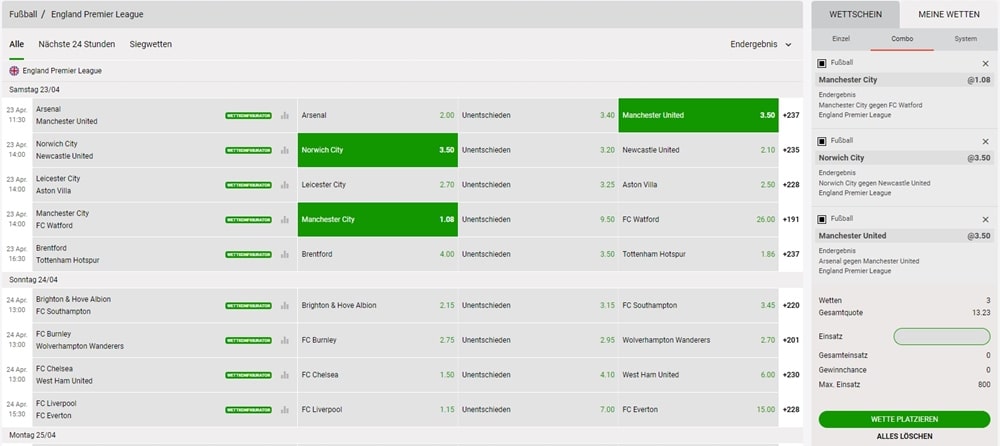Open Siegwetten filter tab
This screenshot has width=1000, height=446.
click(151, 45)
